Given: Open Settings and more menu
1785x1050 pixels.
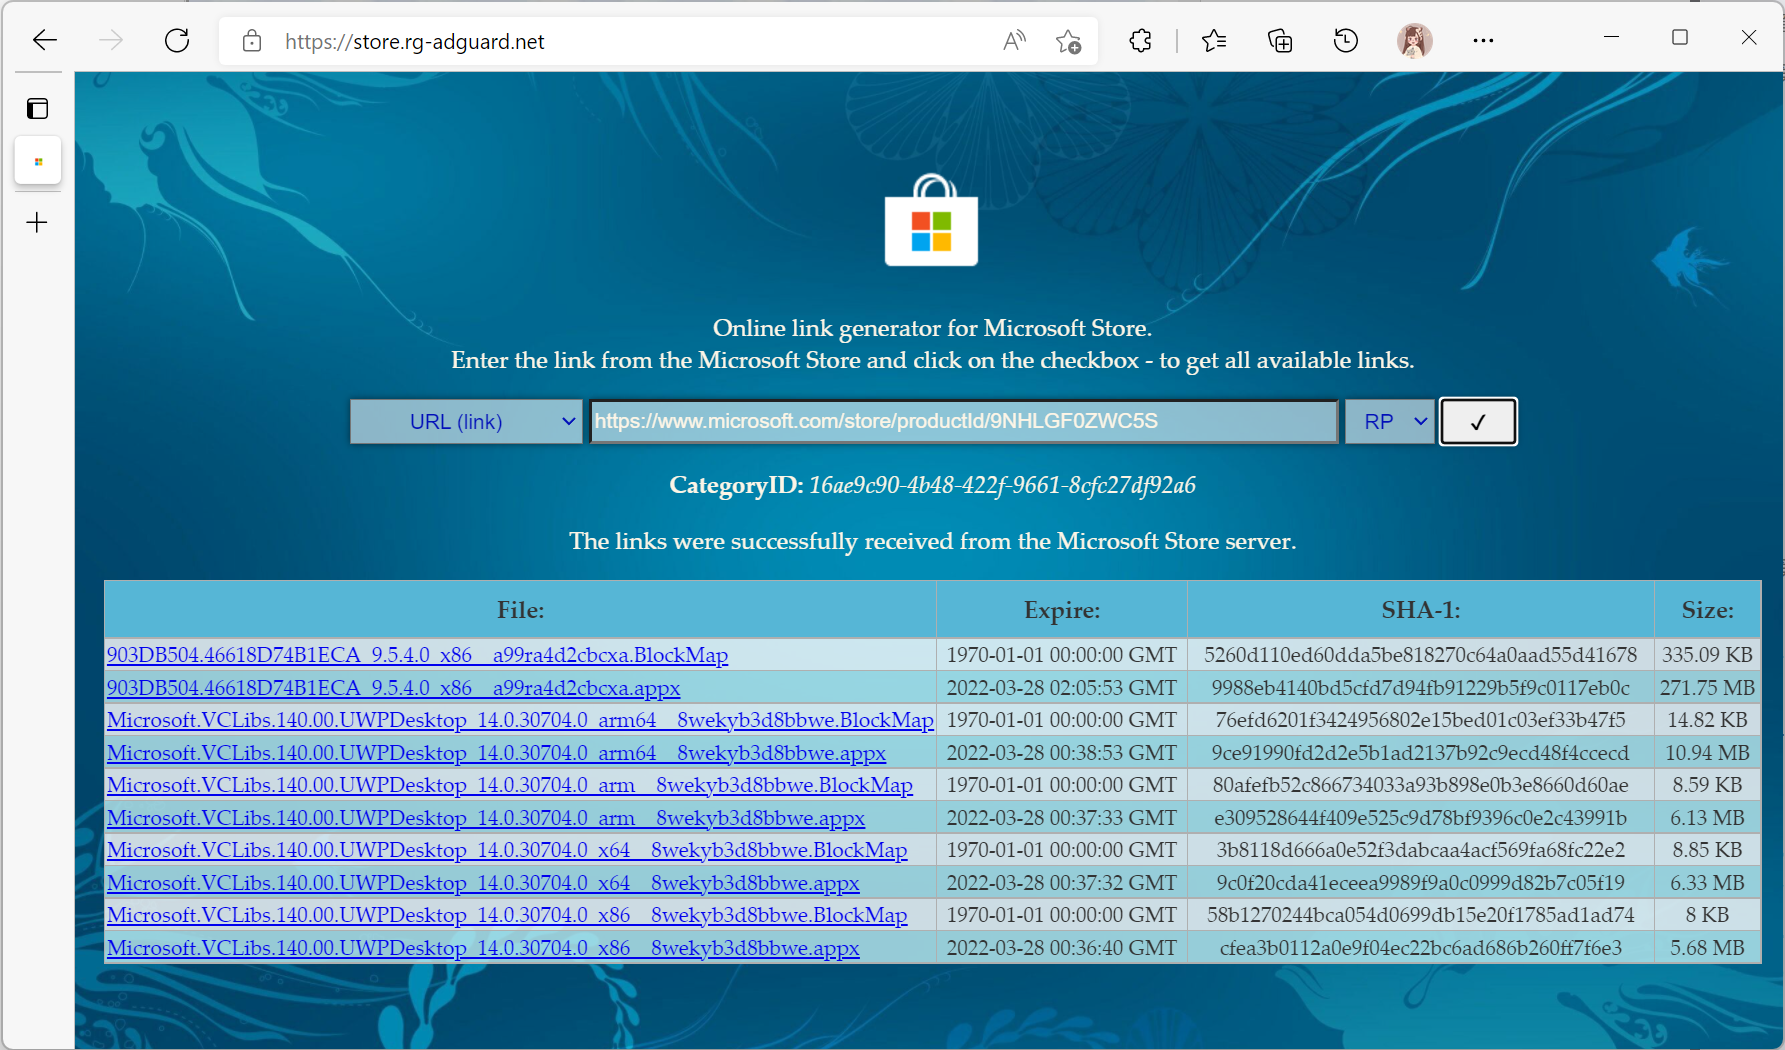Looking at the screenshot, I should (x=1483, y=41).
